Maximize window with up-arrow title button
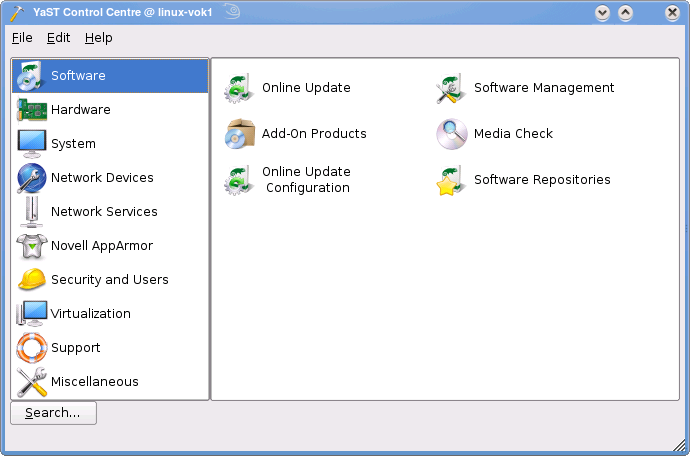Viewport: 690px width, 456px height. coord(625,13)
